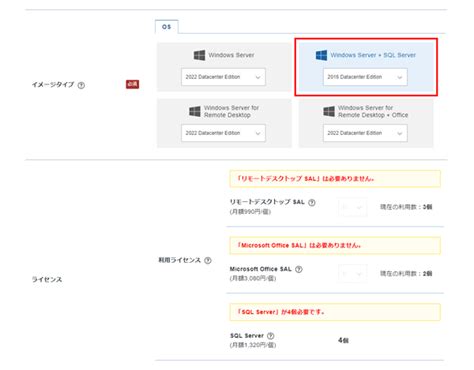Click the Windows Server for Remote Desktop logo
This screenshot has height=370, width=474.
coord(195,111)
